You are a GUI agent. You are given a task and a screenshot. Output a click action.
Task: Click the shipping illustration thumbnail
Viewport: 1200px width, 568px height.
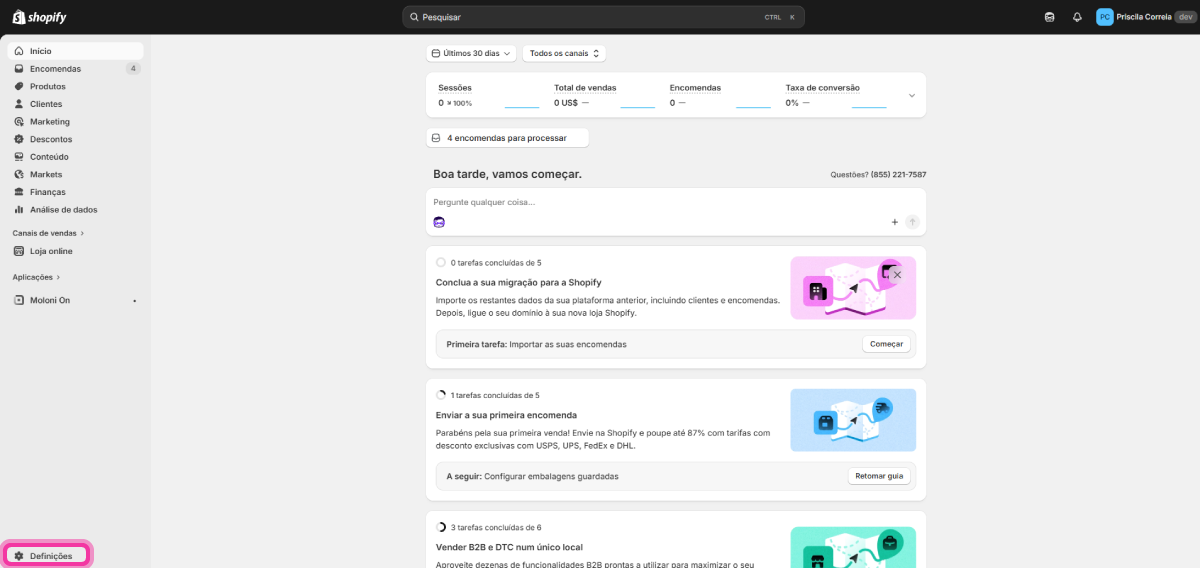tap(853, 420)
